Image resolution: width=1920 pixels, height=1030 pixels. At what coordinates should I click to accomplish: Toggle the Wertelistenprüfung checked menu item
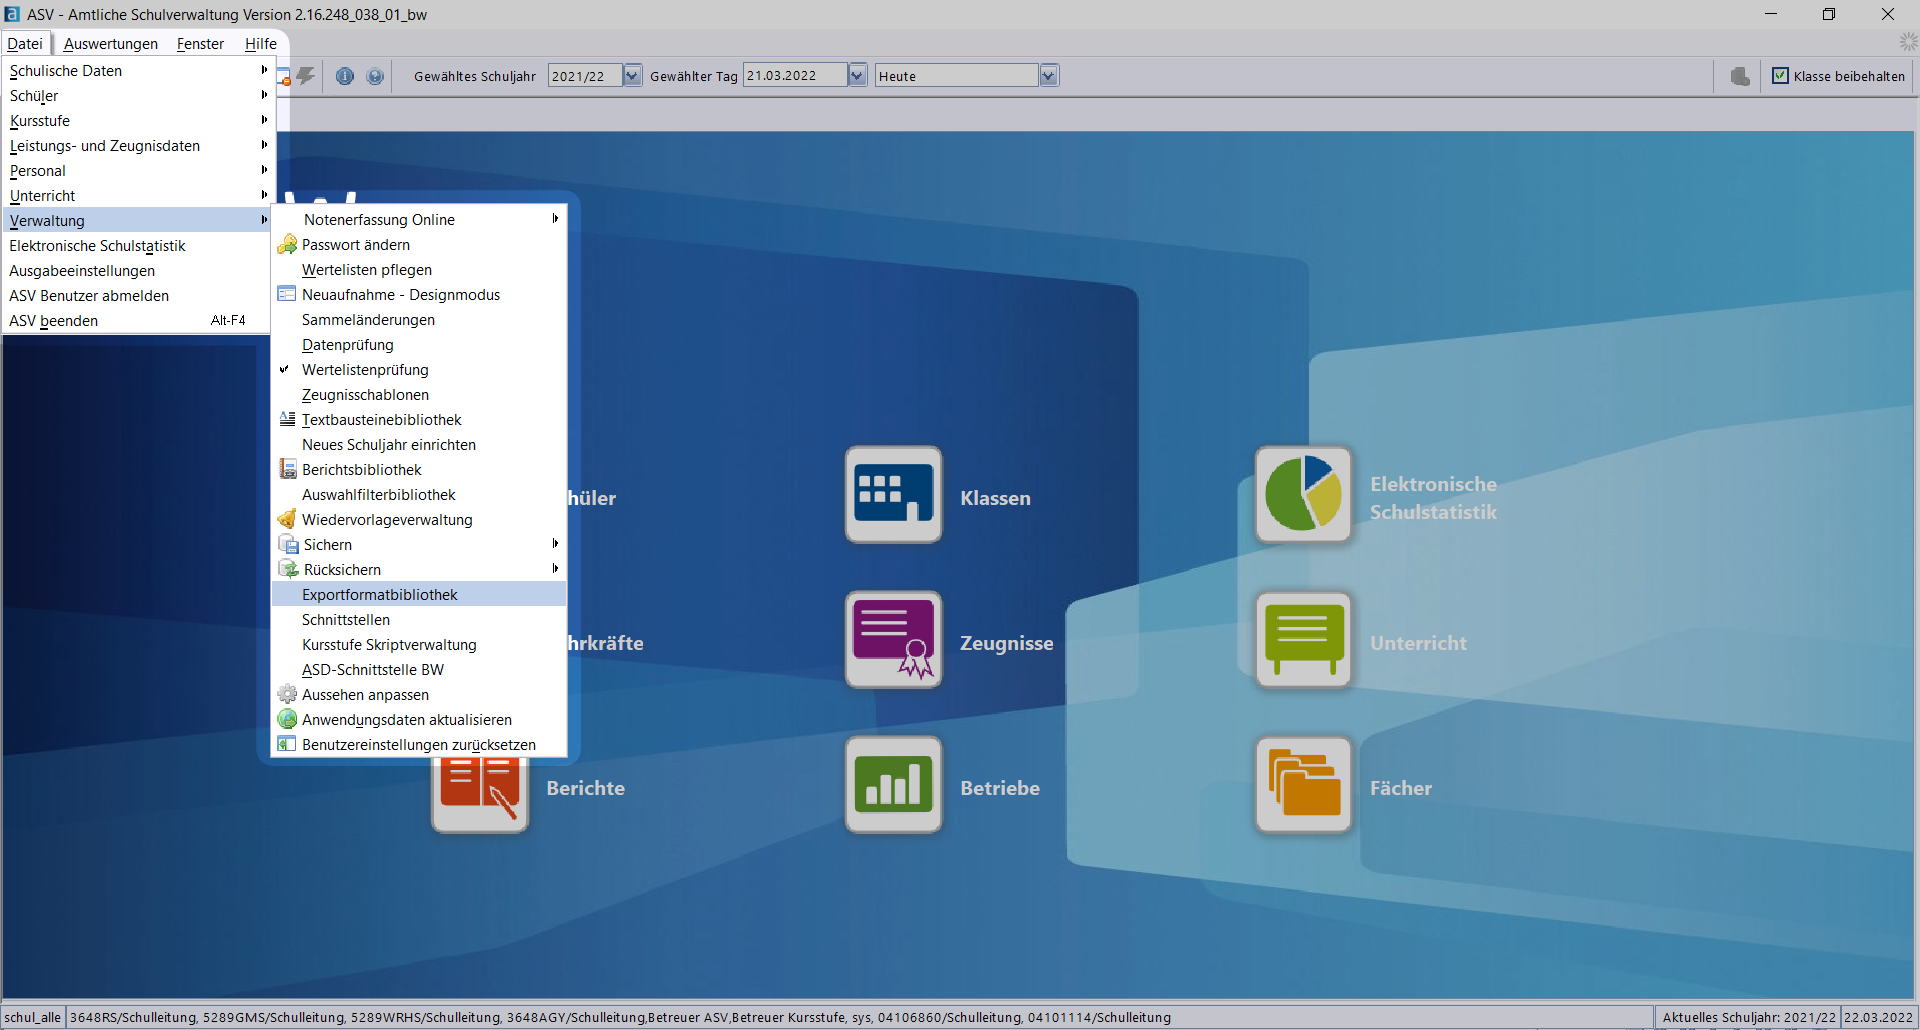[x=365, y=370]
